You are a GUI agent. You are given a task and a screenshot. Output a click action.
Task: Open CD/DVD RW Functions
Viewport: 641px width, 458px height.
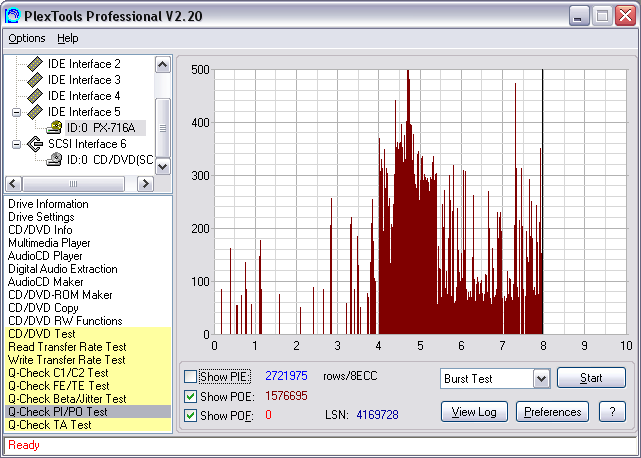(x=65, y=321)
